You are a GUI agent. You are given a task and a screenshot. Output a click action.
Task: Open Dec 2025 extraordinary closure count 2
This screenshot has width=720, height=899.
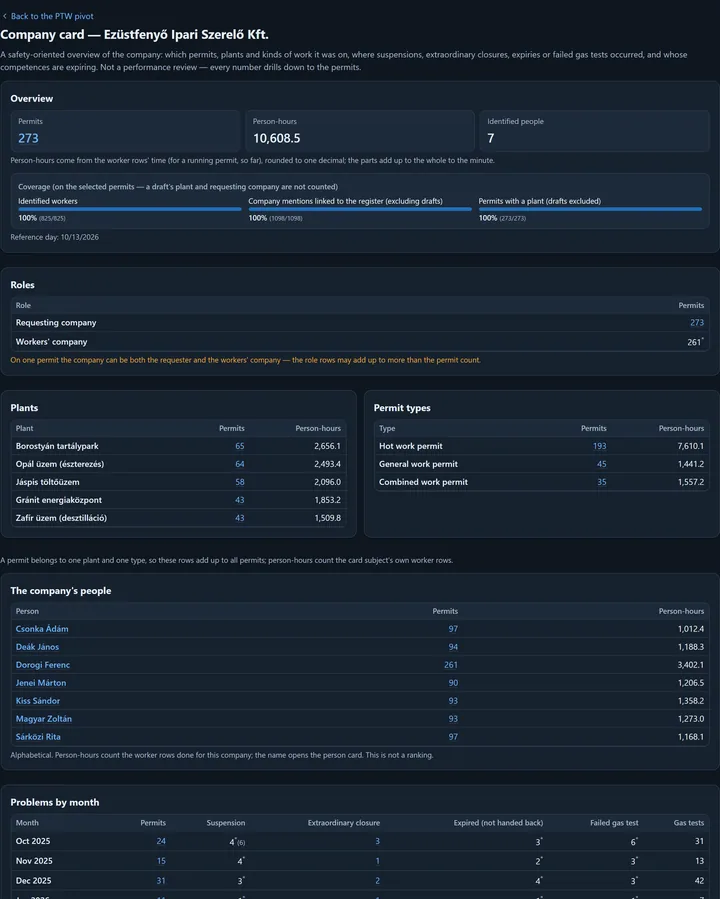377,881
